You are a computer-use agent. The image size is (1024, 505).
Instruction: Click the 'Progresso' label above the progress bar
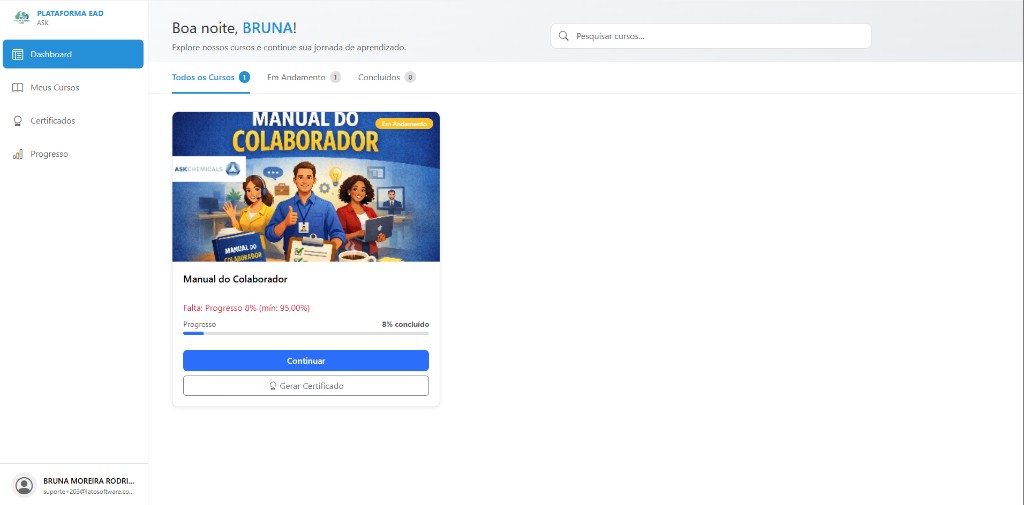[x=199, y=324]
